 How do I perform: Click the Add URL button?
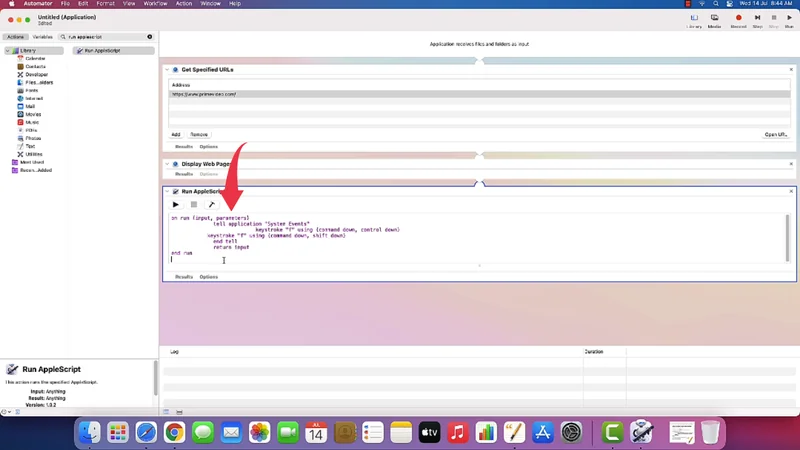[x=176, y=134]
